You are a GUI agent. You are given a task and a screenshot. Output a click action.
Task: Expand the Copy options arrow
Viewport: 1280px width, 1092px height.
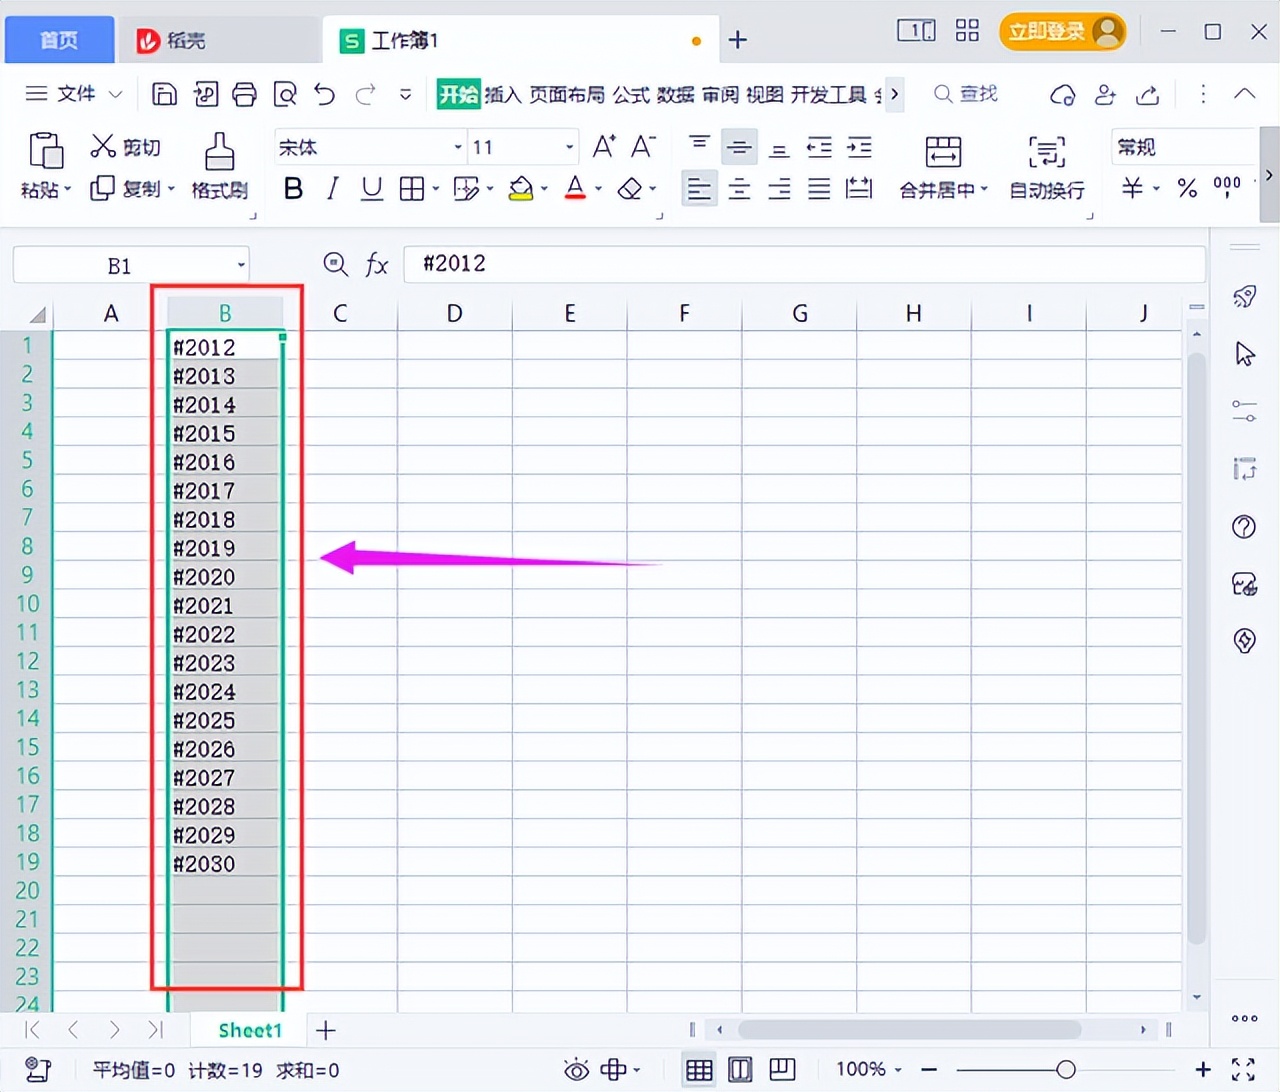tap(171, 189)
